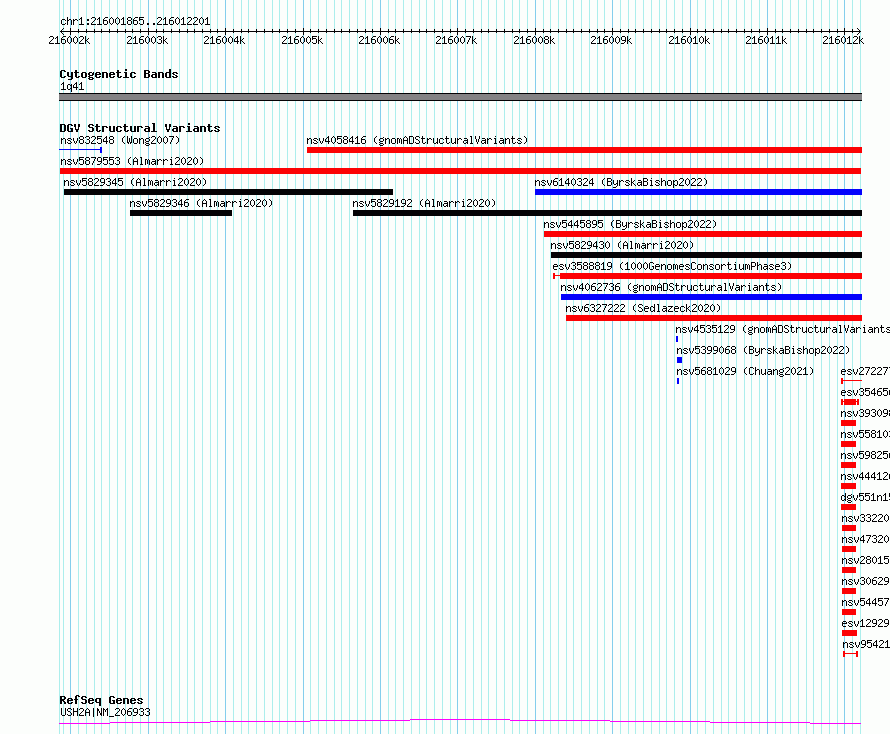Click the 216012k ruler position label
The height and width of the screenshot is (734, 890).
pos(843,40)
